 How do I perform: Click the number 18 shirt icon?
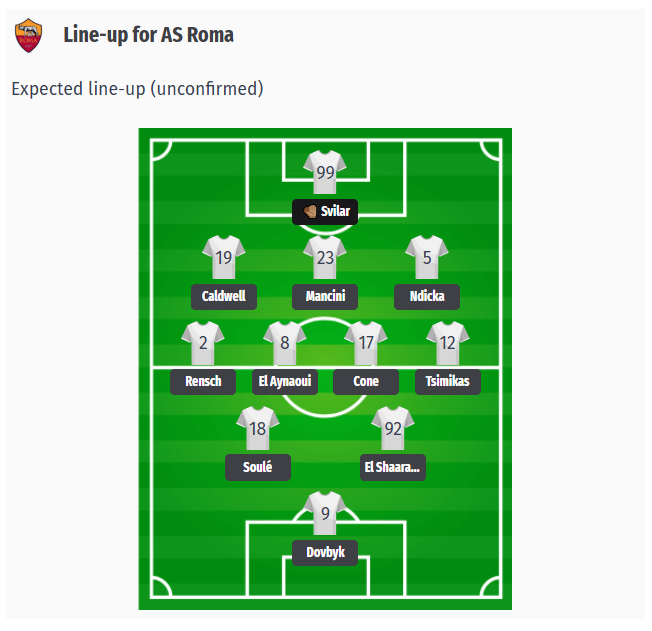(257, 428)
